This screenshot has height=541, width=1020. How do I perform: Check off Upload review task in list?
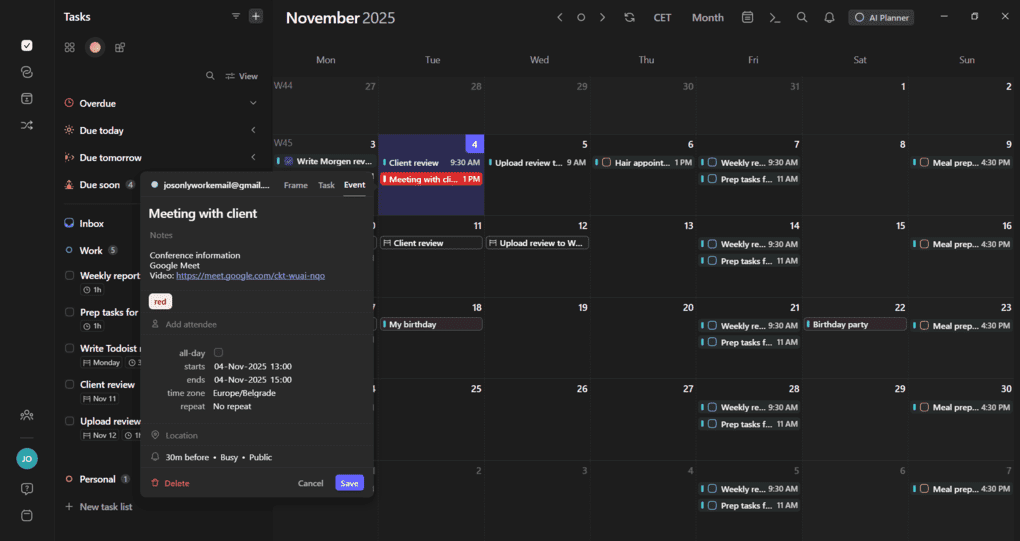(70, 421)
